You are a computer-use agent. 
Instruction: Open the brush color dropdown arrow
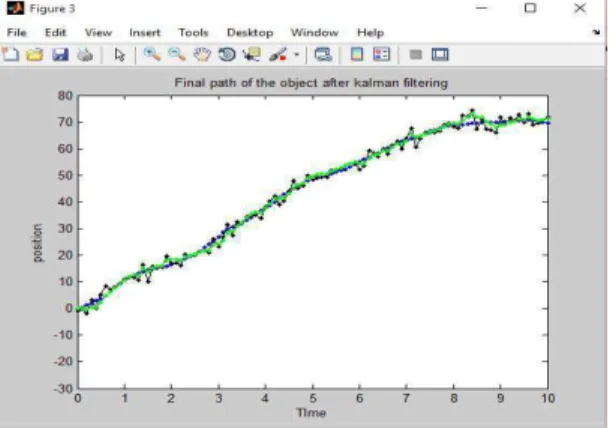point(297,55)
